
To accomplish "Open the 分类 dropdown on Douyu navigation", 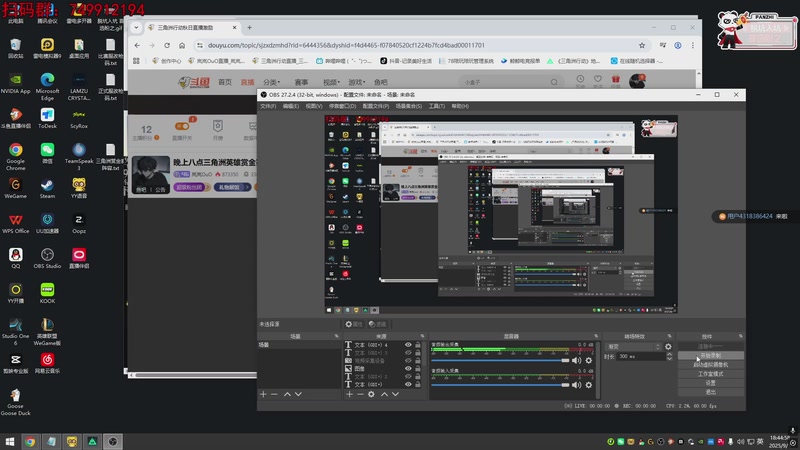I will [272, 83].
